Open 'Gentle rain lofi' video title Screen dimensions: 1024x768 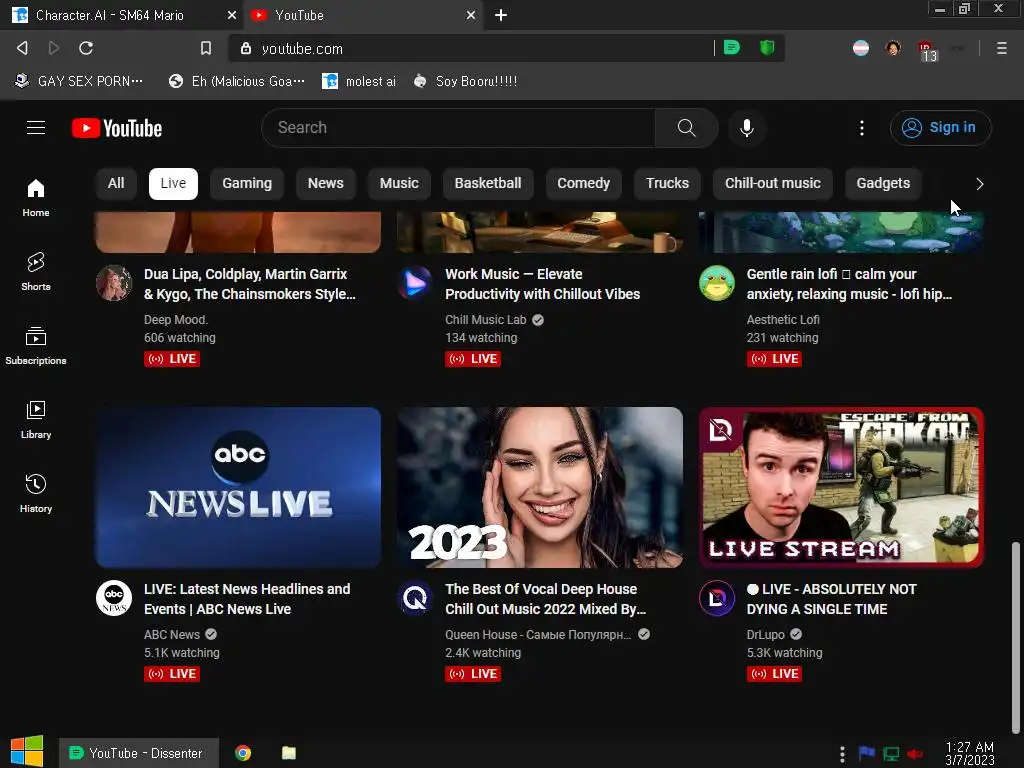tap(849, 284)
